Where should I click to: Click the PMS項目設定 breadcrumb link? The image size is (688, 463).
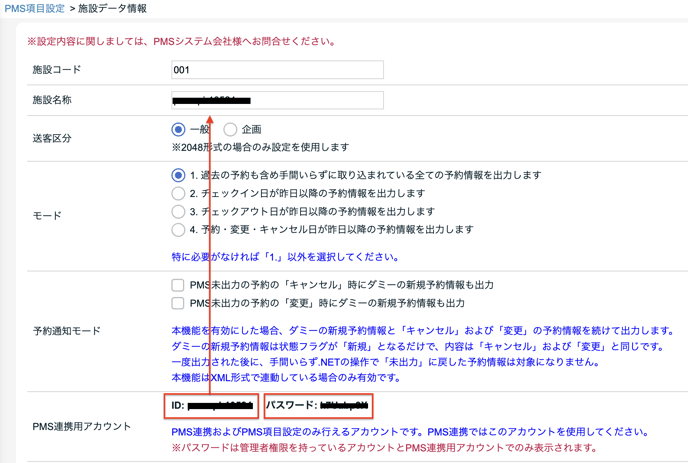tap(34, 9)
